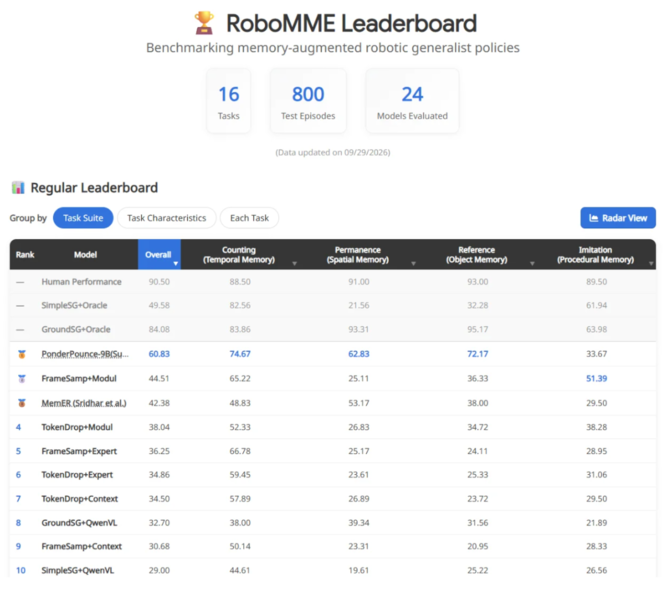Click GroundSG+QwenVL permanence score 39.34
This screenshot has width=670, height=591.
(x=359, y=523)
